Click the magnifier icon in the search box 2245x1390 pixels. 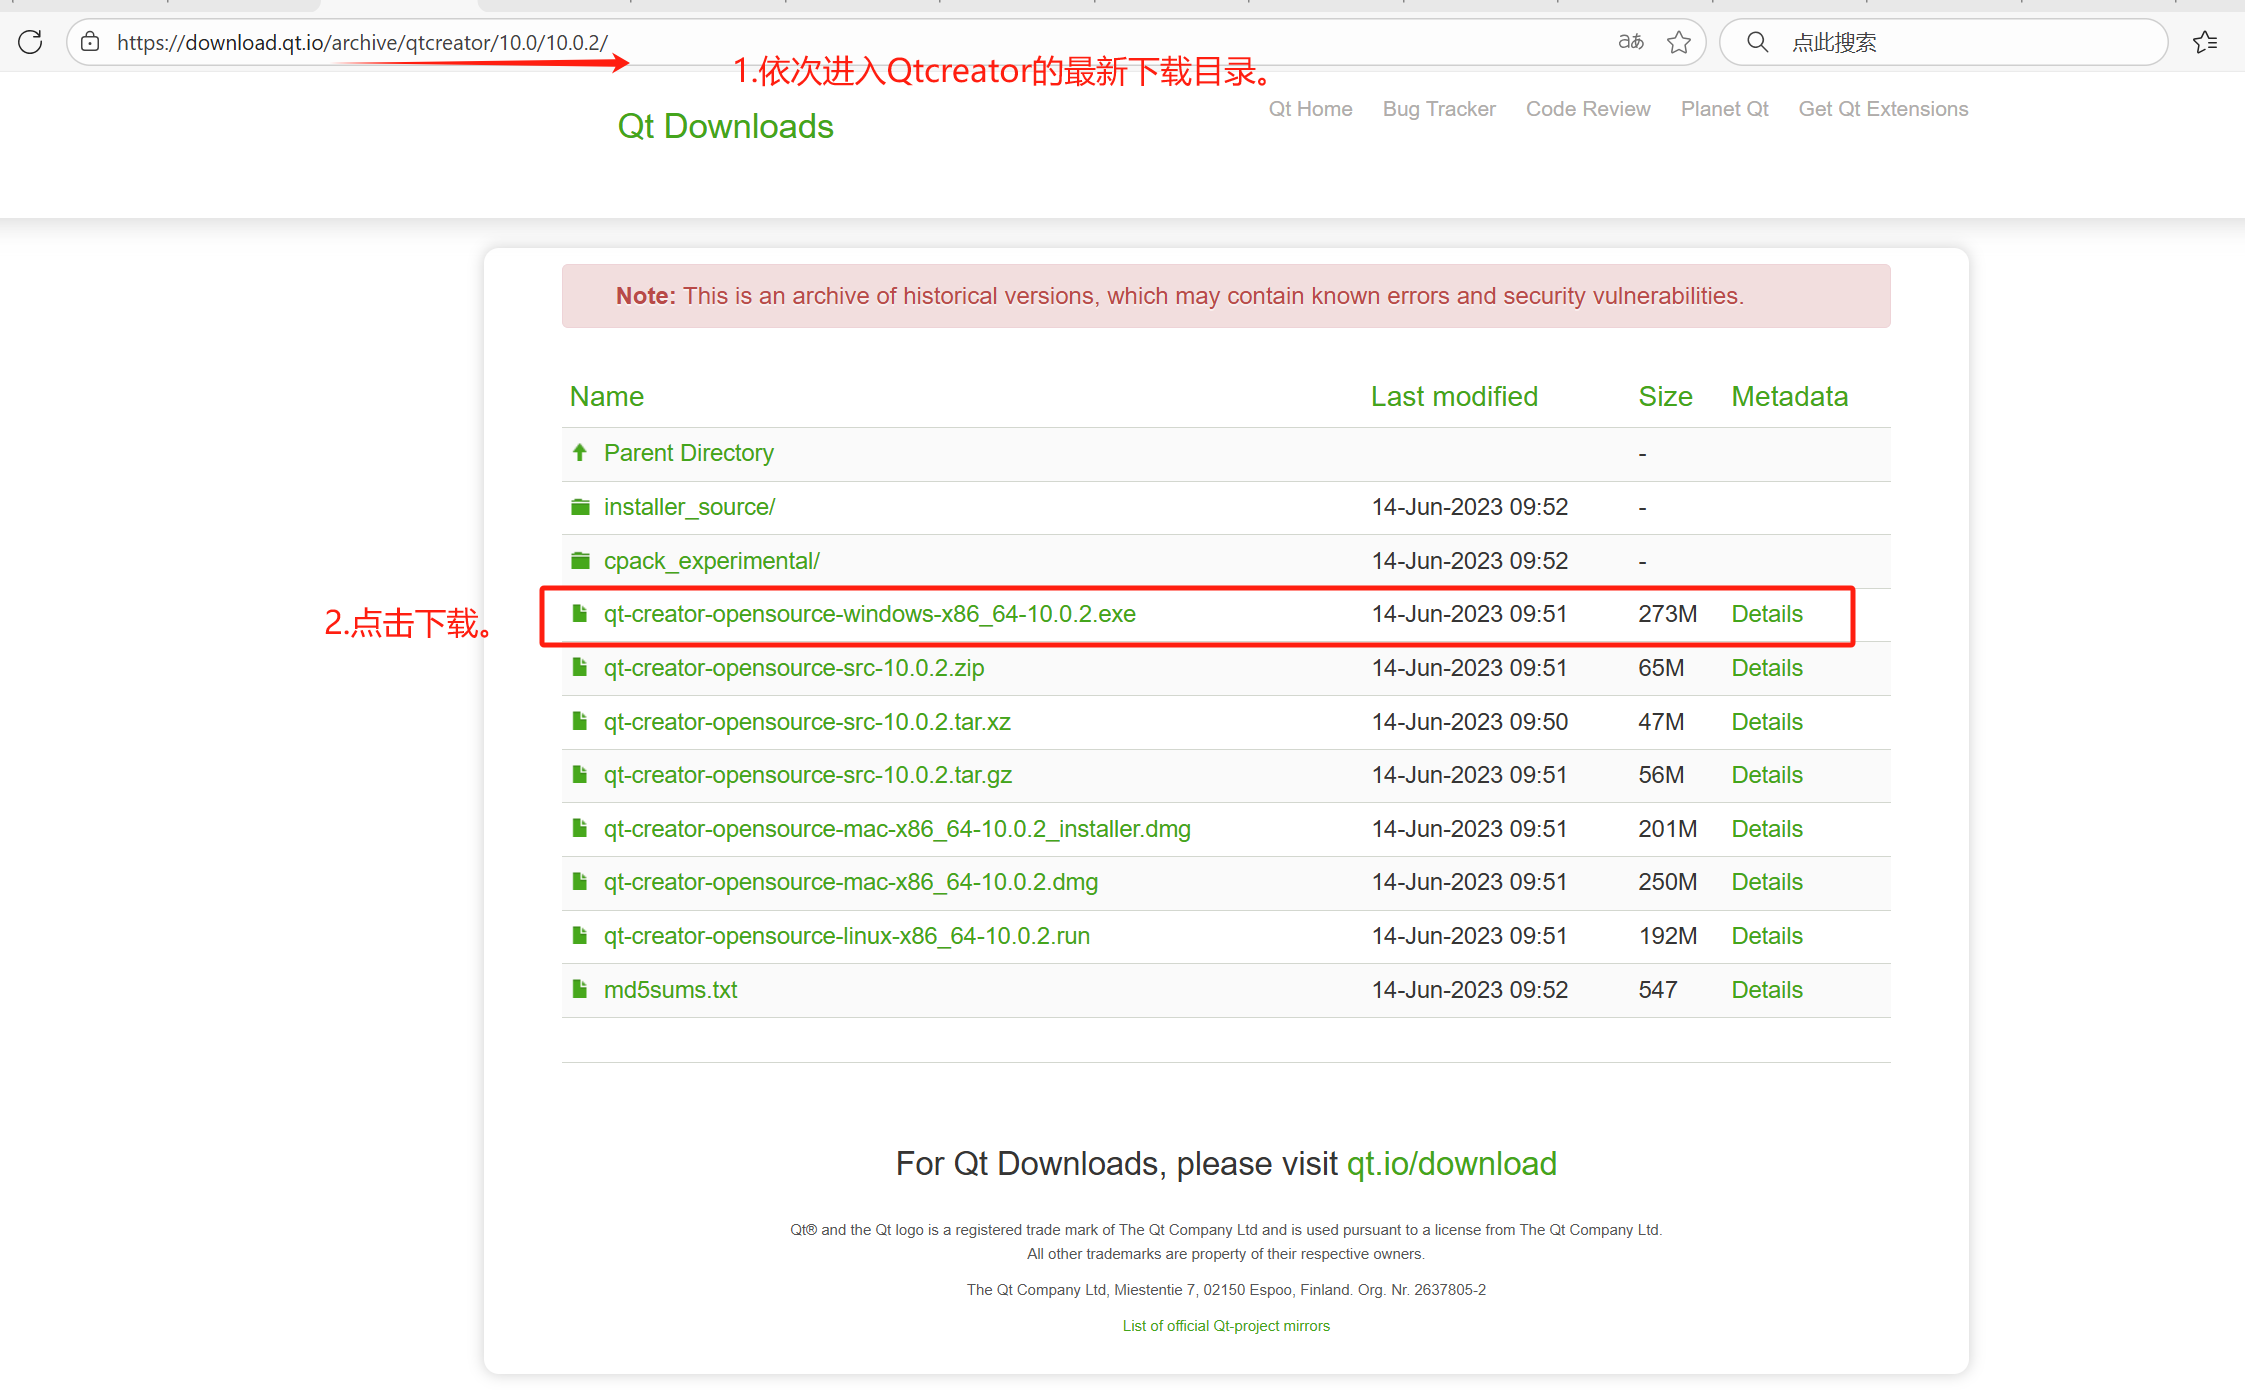(1757, 42)
